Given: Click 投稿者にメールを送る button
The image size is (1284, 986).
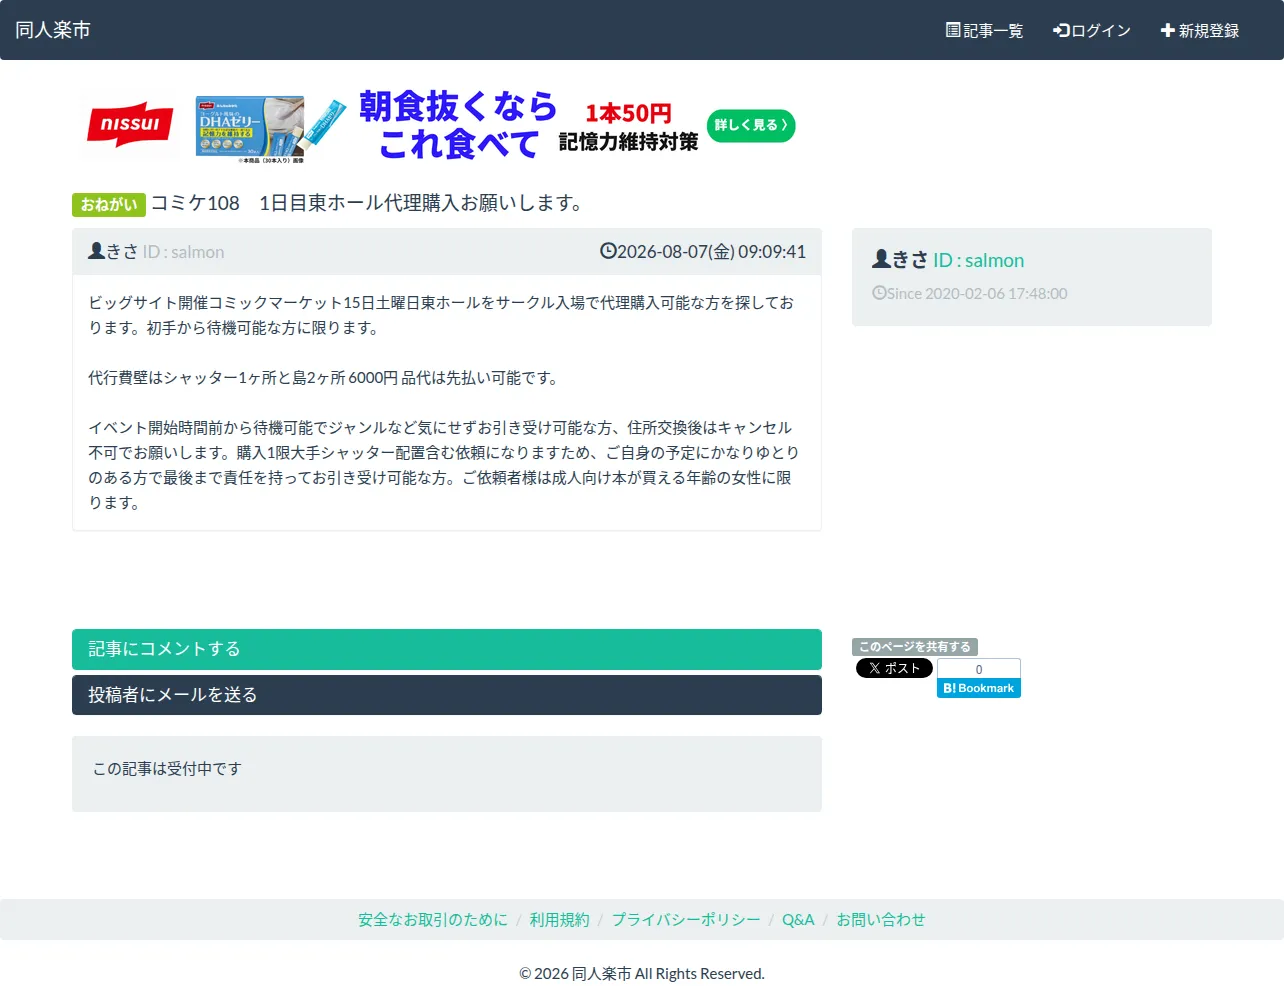Looking at the screenshot, I should tap(447, 695).
